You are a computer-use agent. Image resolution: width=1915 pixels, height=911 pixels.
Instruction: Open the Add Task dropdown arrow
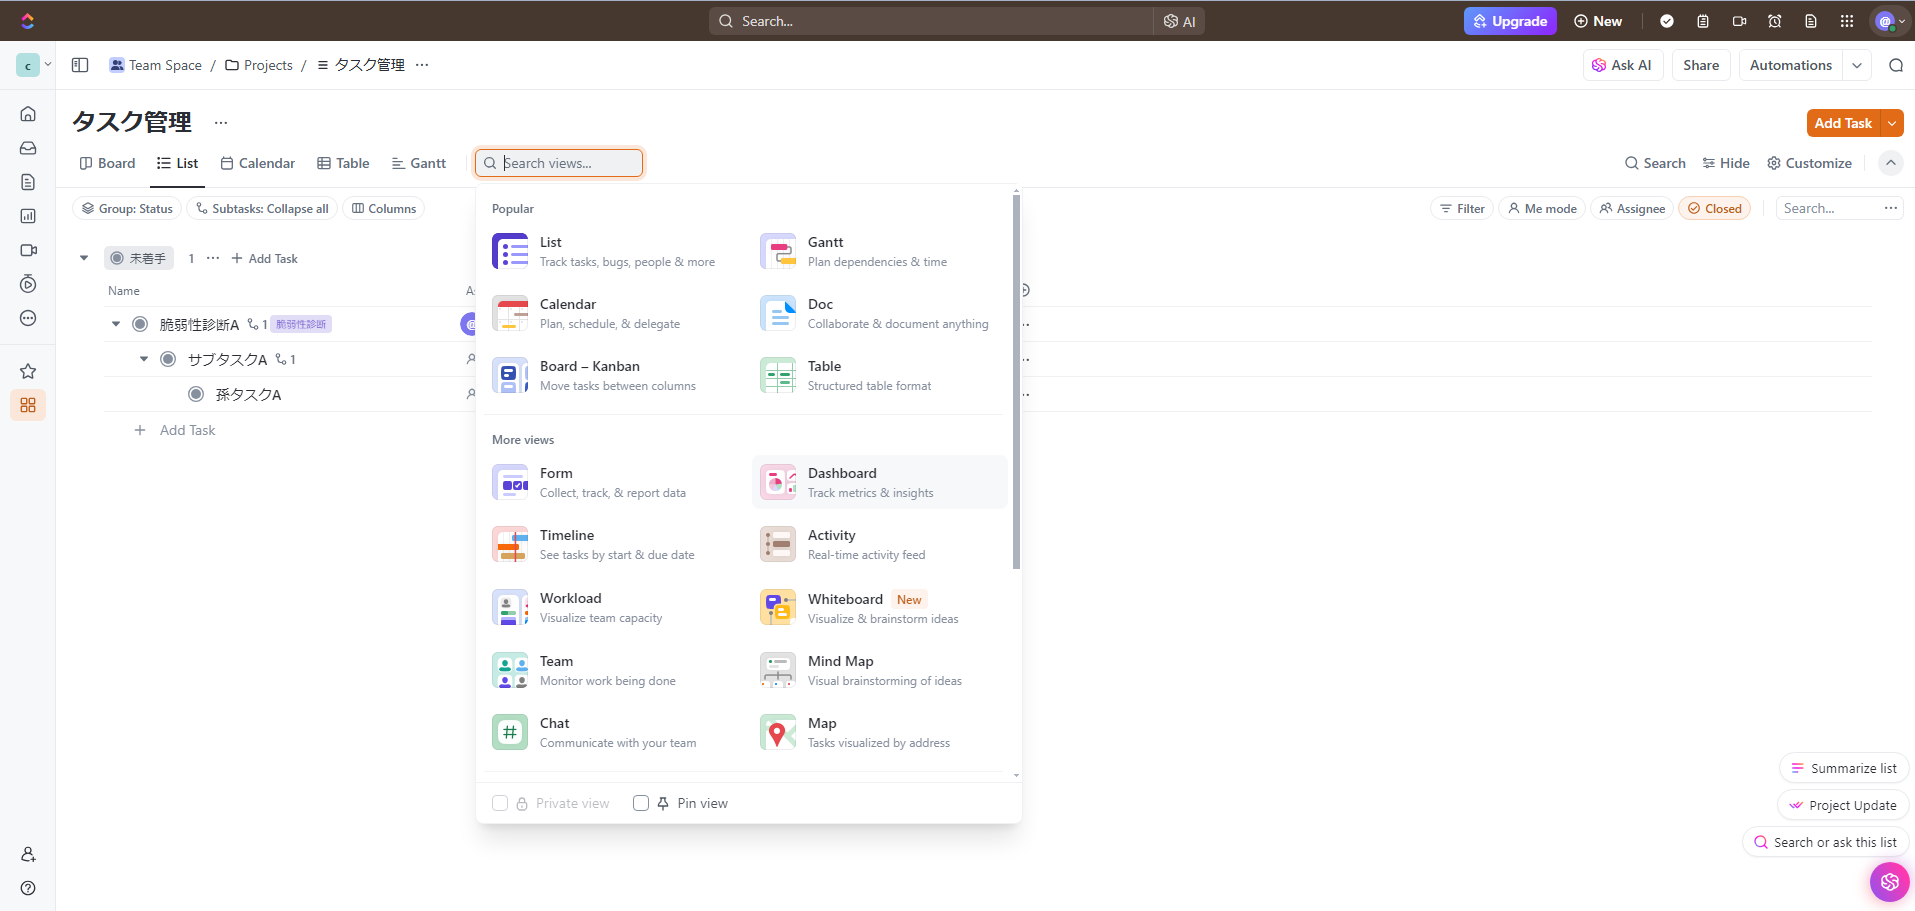1892,123
